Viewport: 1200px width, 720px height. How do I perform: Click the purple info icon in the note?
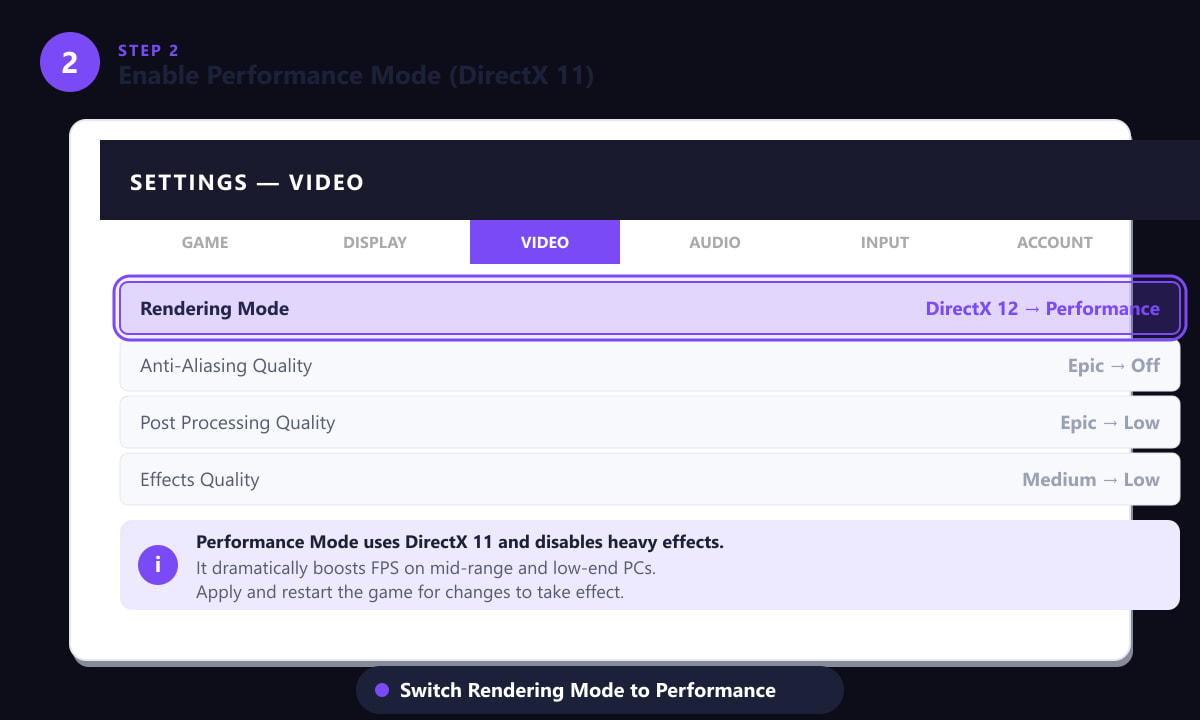(158, 565)
